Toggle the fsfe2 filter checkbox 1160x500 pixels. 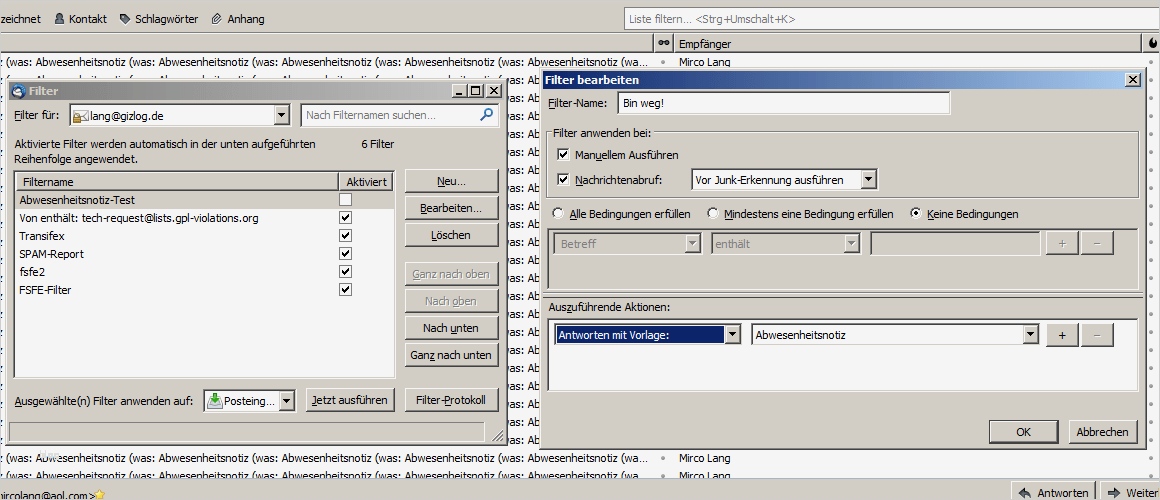pos(345,271)
